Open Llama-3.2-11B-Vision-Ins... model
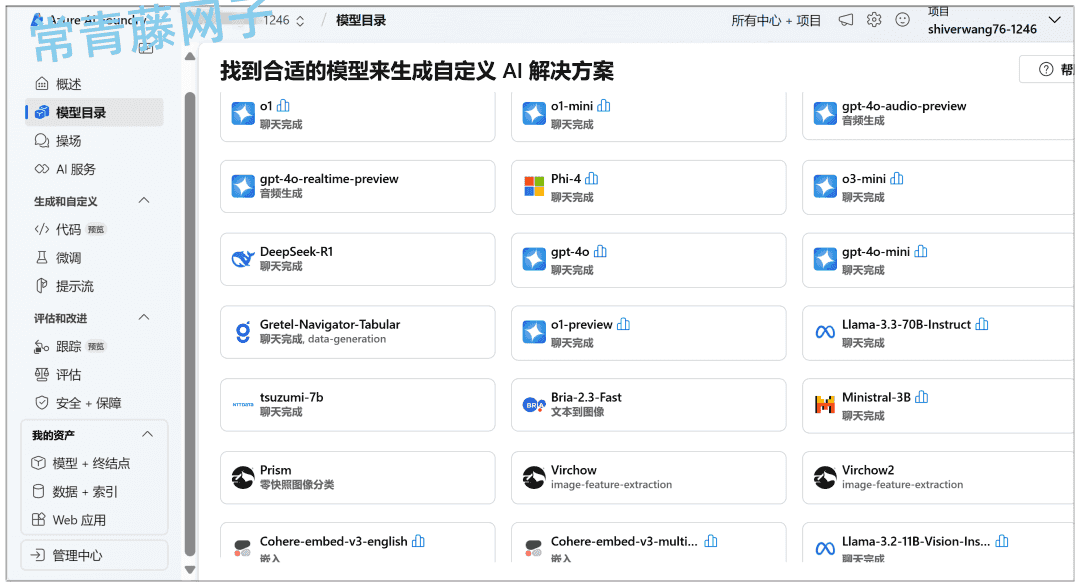The width and height of the screenshot is (1080, 587). point(939,544)
